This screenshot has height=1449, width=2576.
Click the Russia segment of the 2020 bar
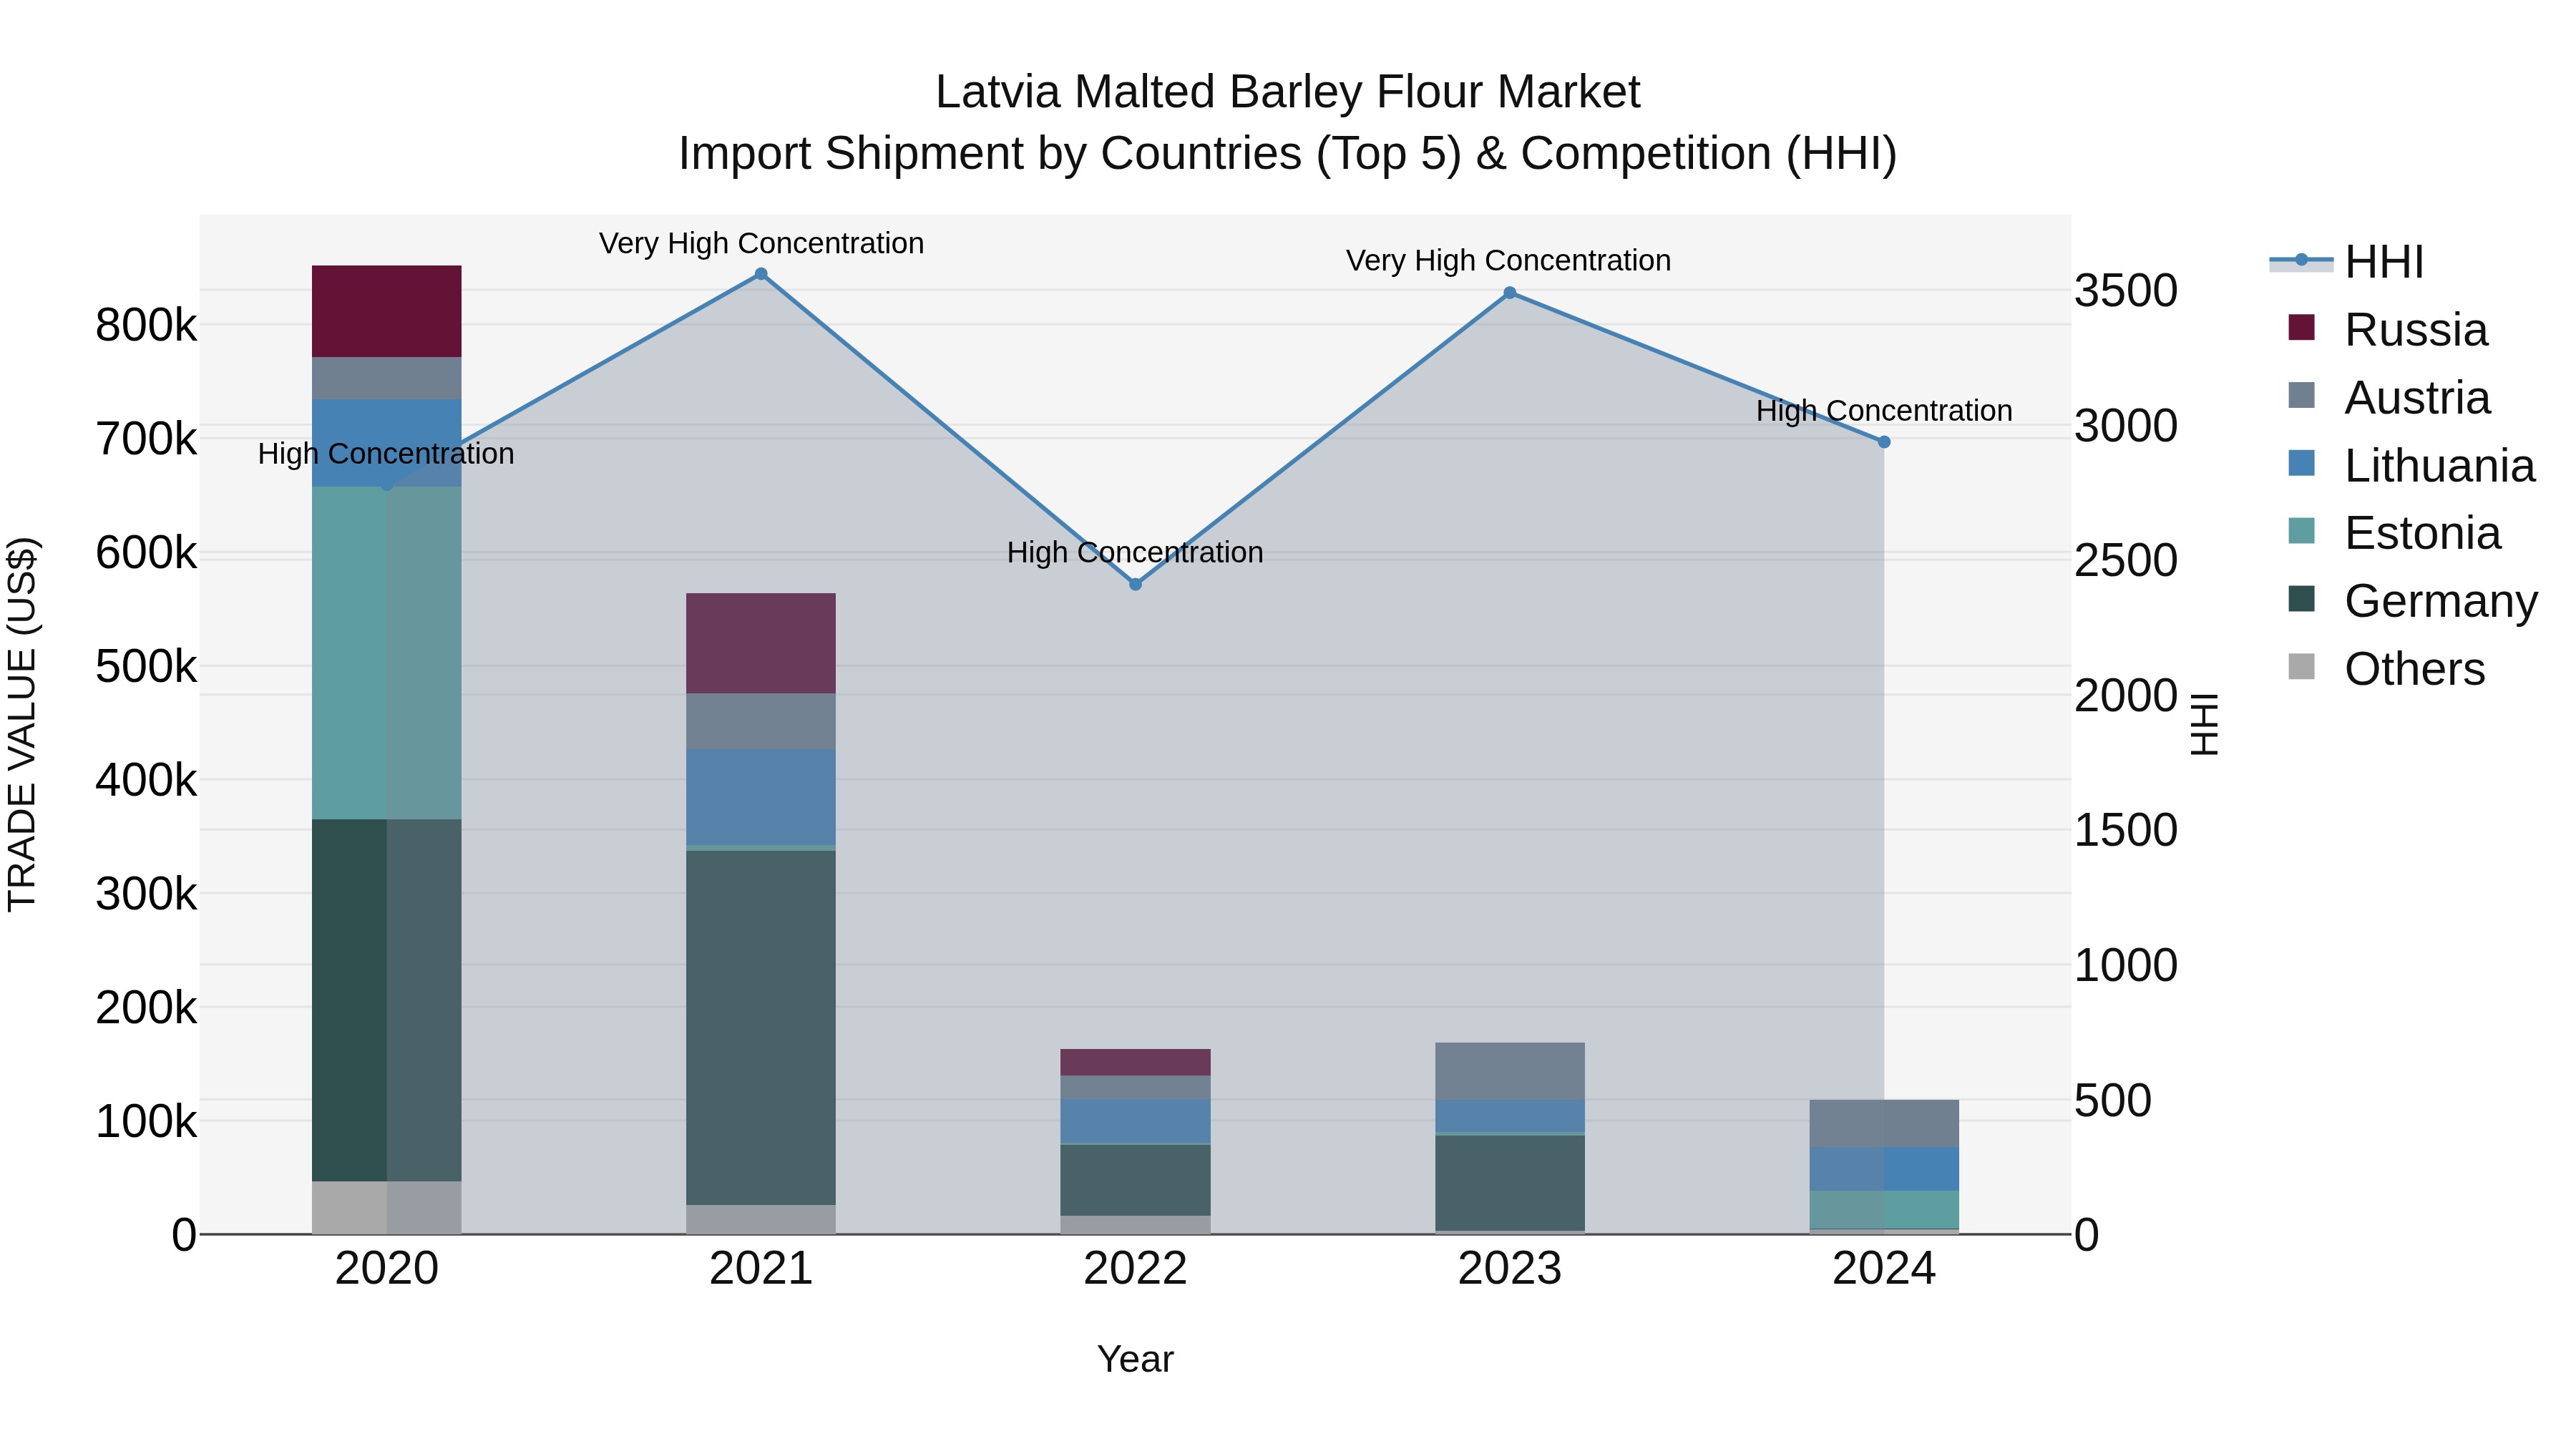pyautogui.click(x=386, y=311)
